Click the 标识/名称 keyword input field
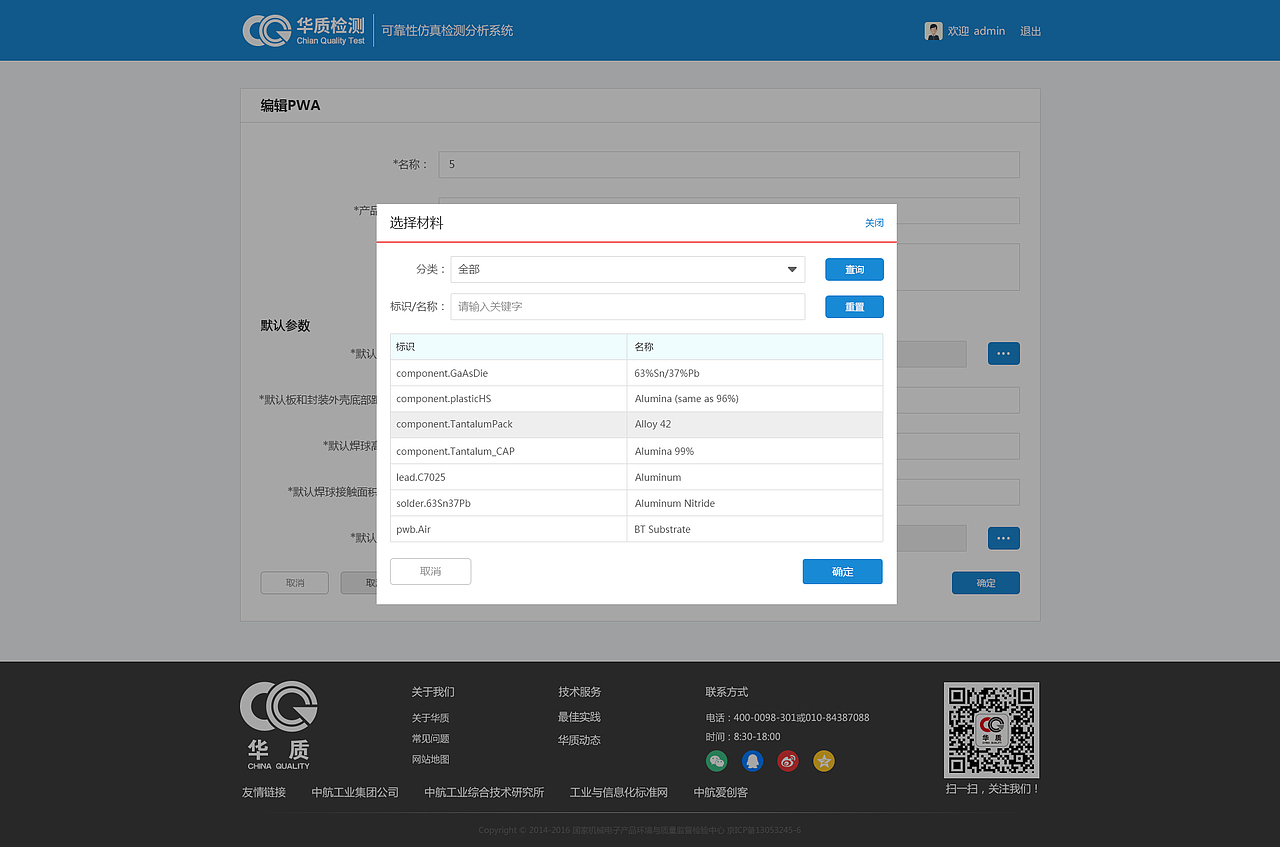This screenshot has height=847, width=1280. 628,306
